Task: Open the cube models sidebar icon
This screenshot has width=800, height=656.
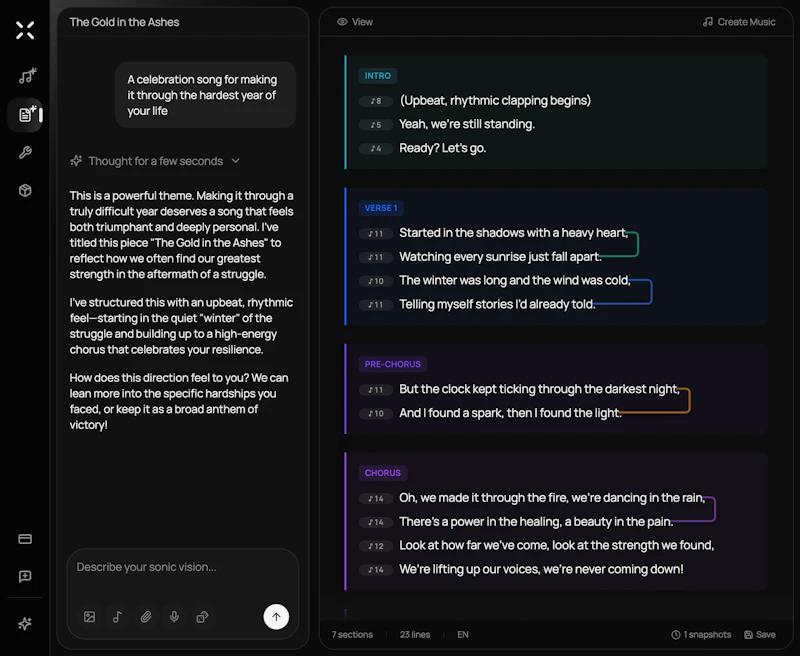Action: click(x=25, y=191)
